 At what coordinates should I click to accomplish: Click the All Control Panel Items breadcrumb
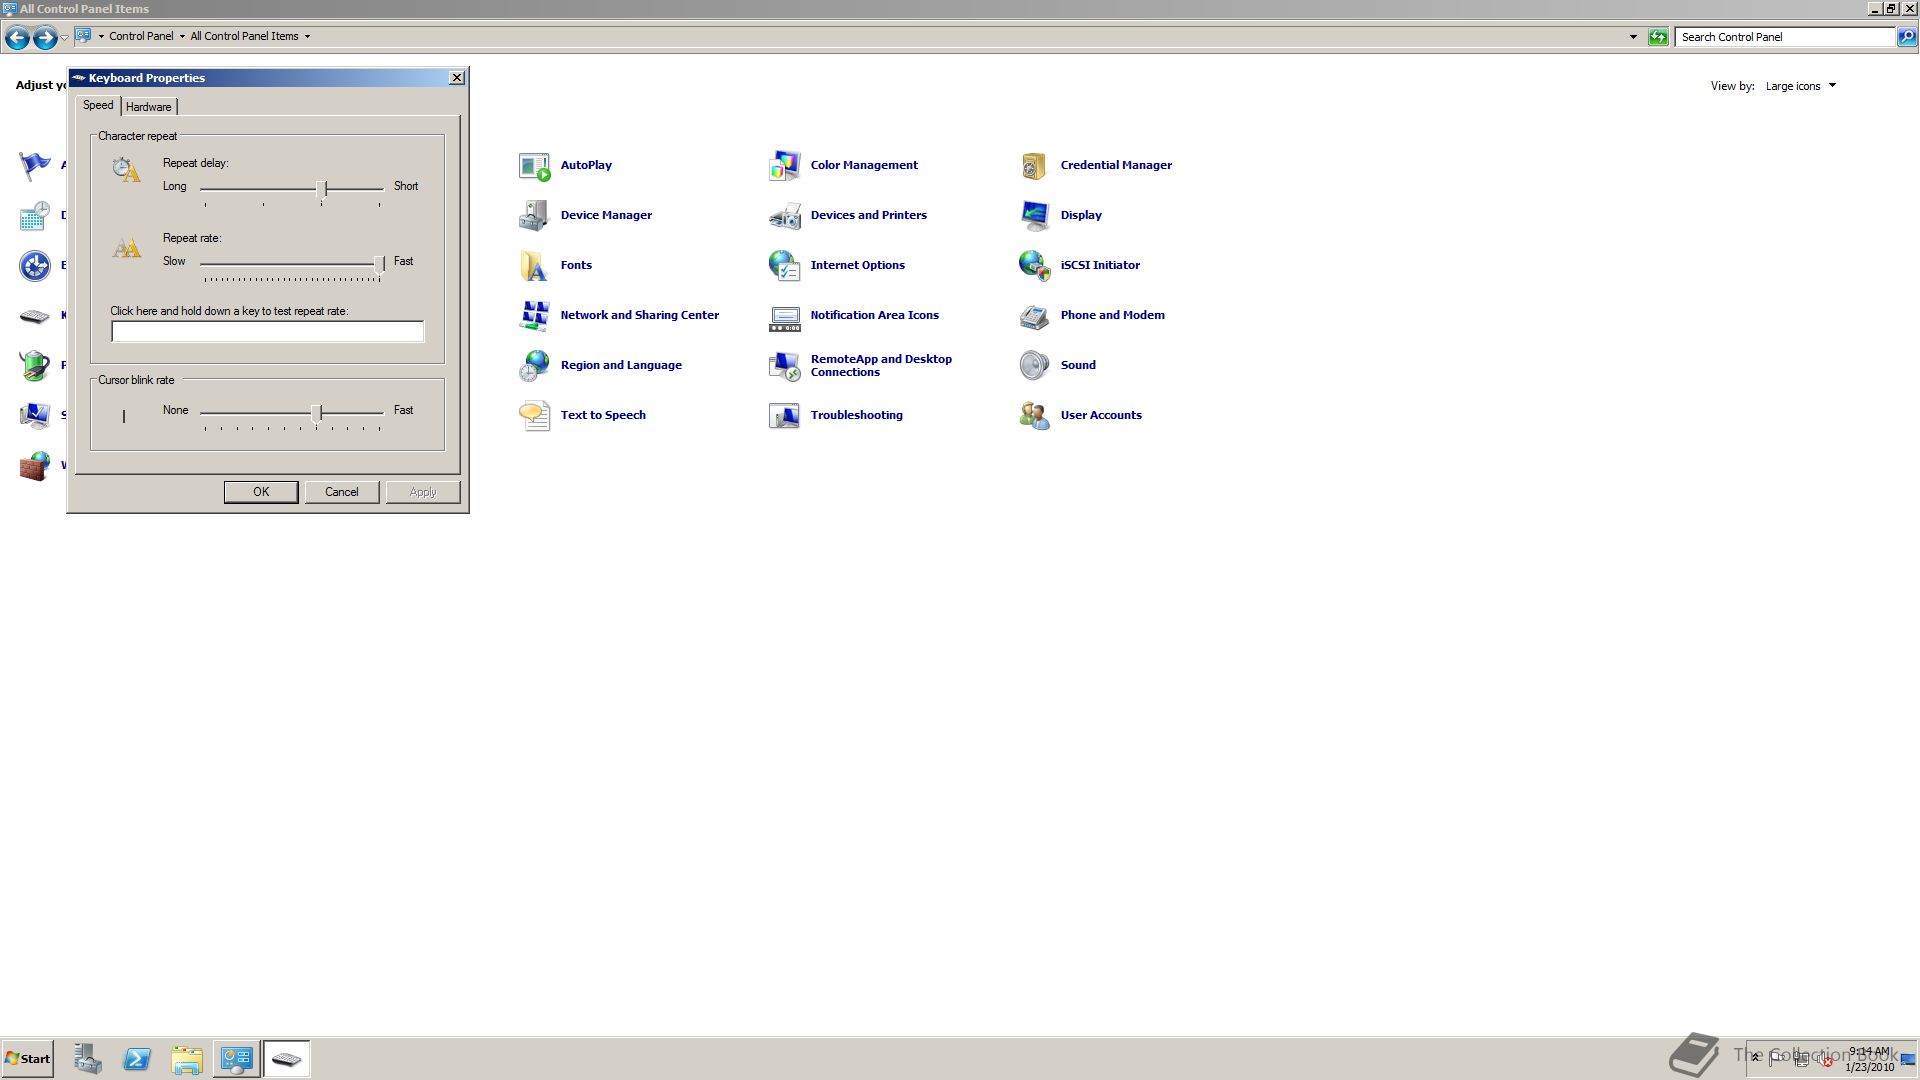point(244,37)
